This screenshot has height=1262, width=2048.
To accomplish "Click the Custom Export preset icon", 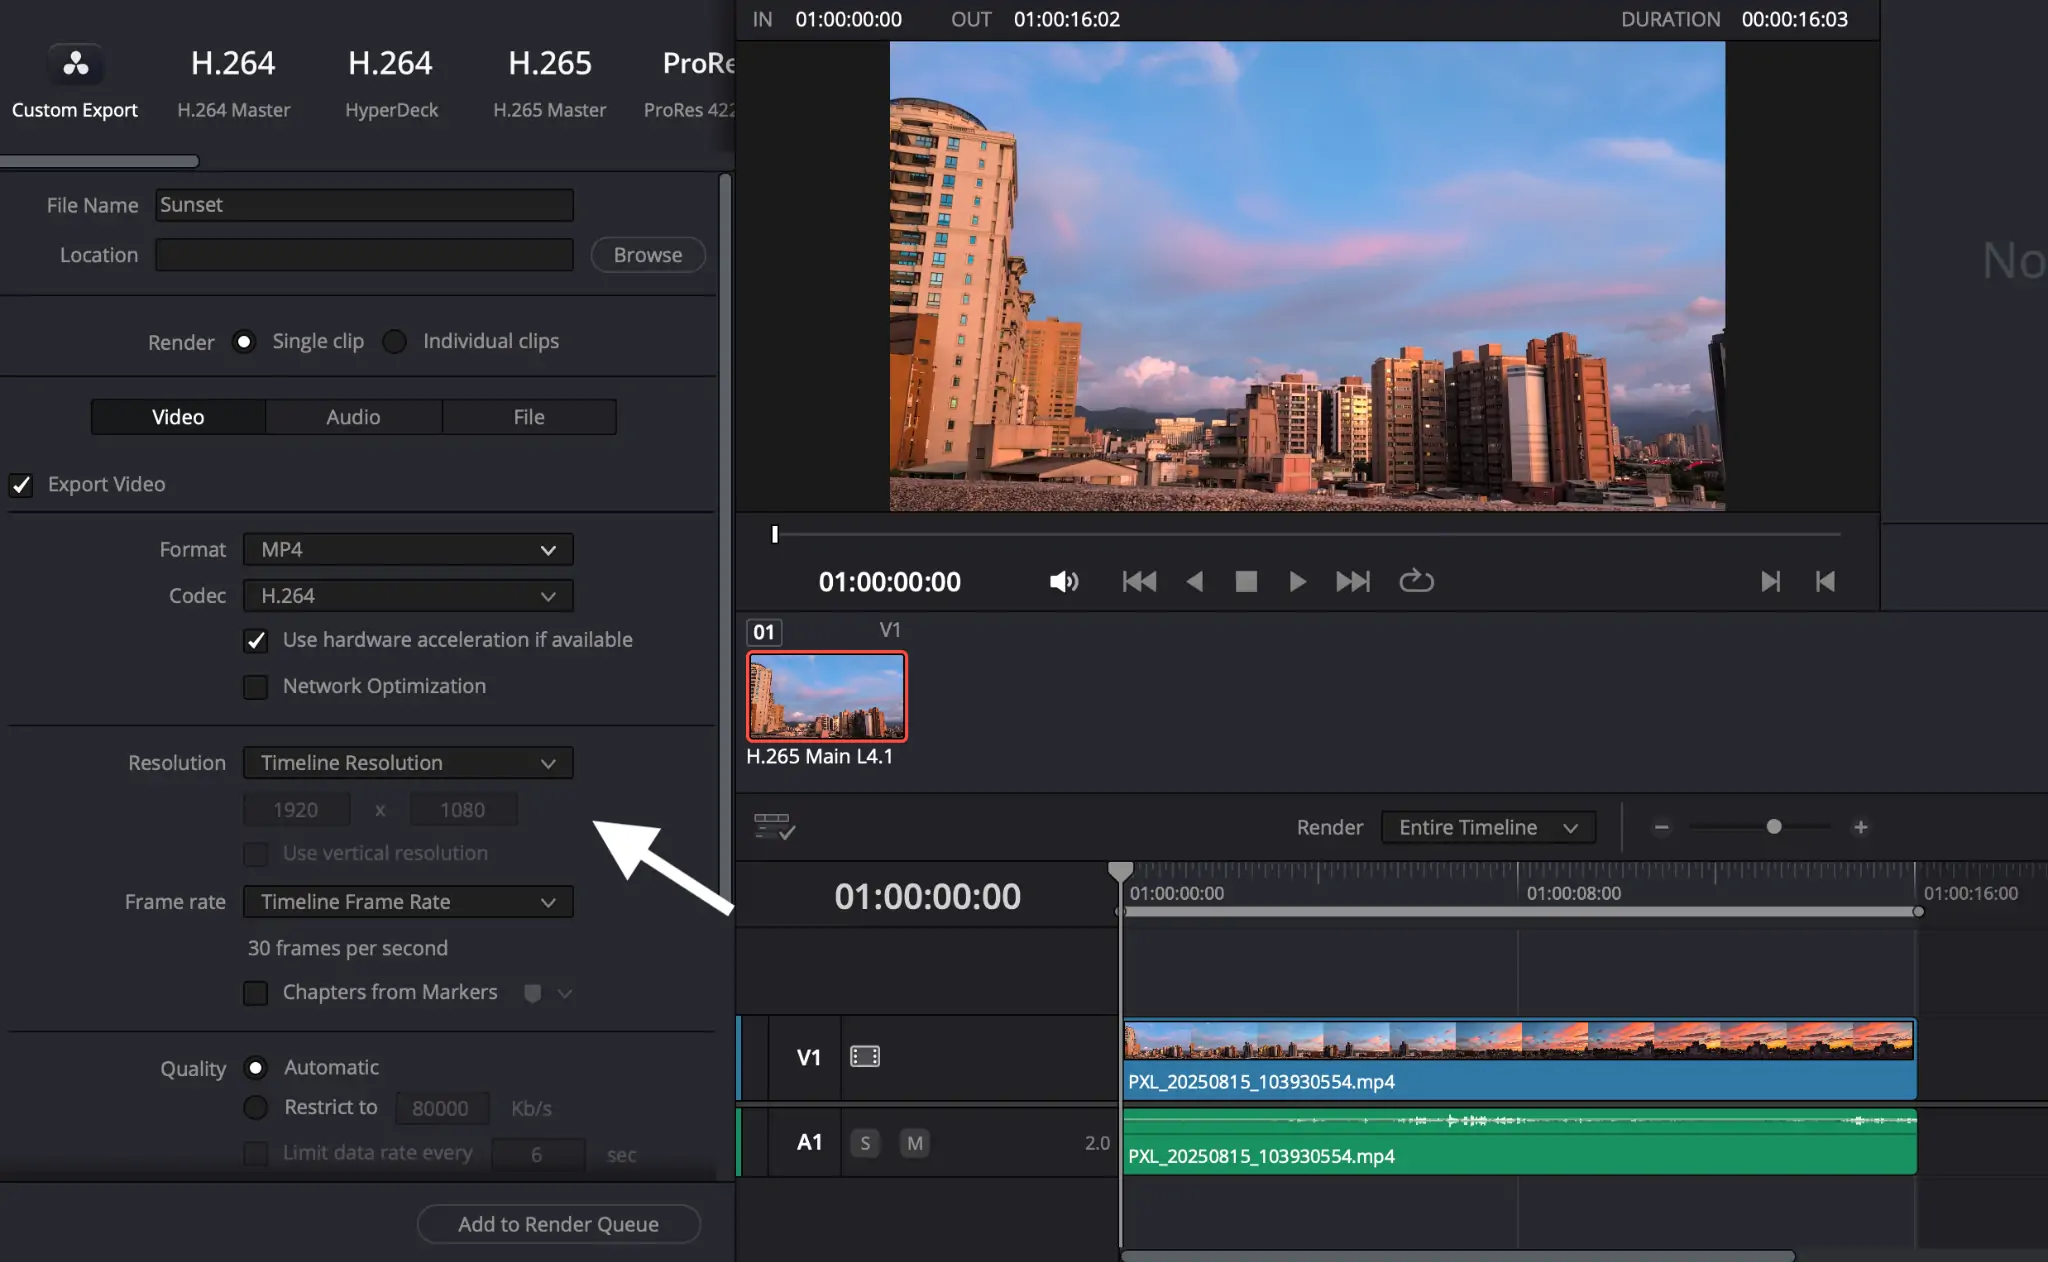I will pos(75,65).
